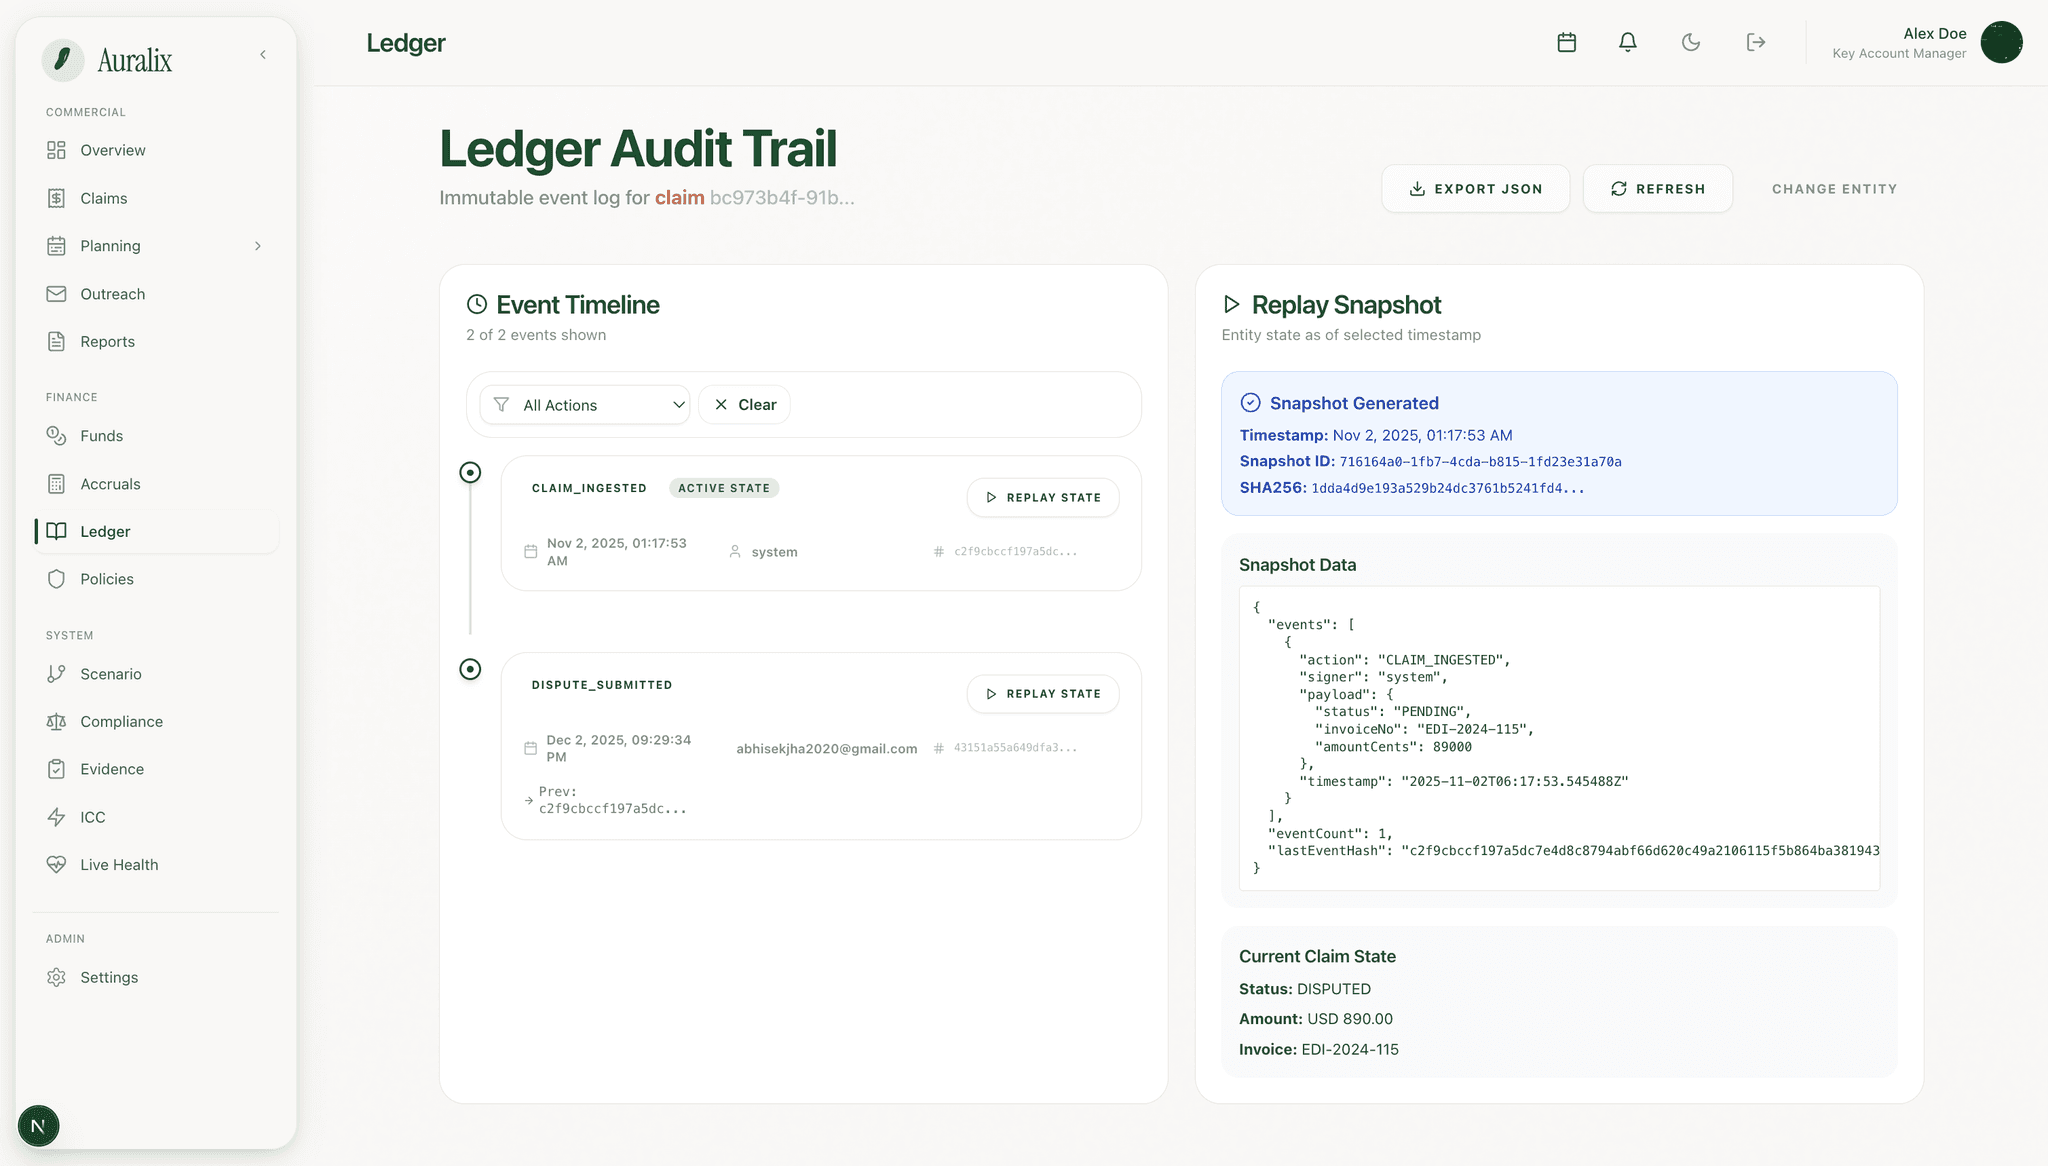Click the EXPORT JSON button
The height and width of the screenshot is (1166, 2048).
[x=1475, y=188]
